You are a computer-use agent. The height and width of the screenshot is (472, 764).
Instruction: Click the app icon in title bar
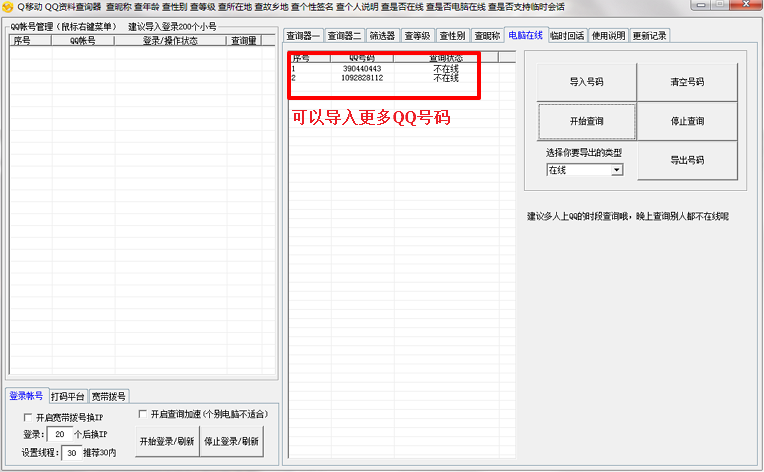(x=7, y=7)
